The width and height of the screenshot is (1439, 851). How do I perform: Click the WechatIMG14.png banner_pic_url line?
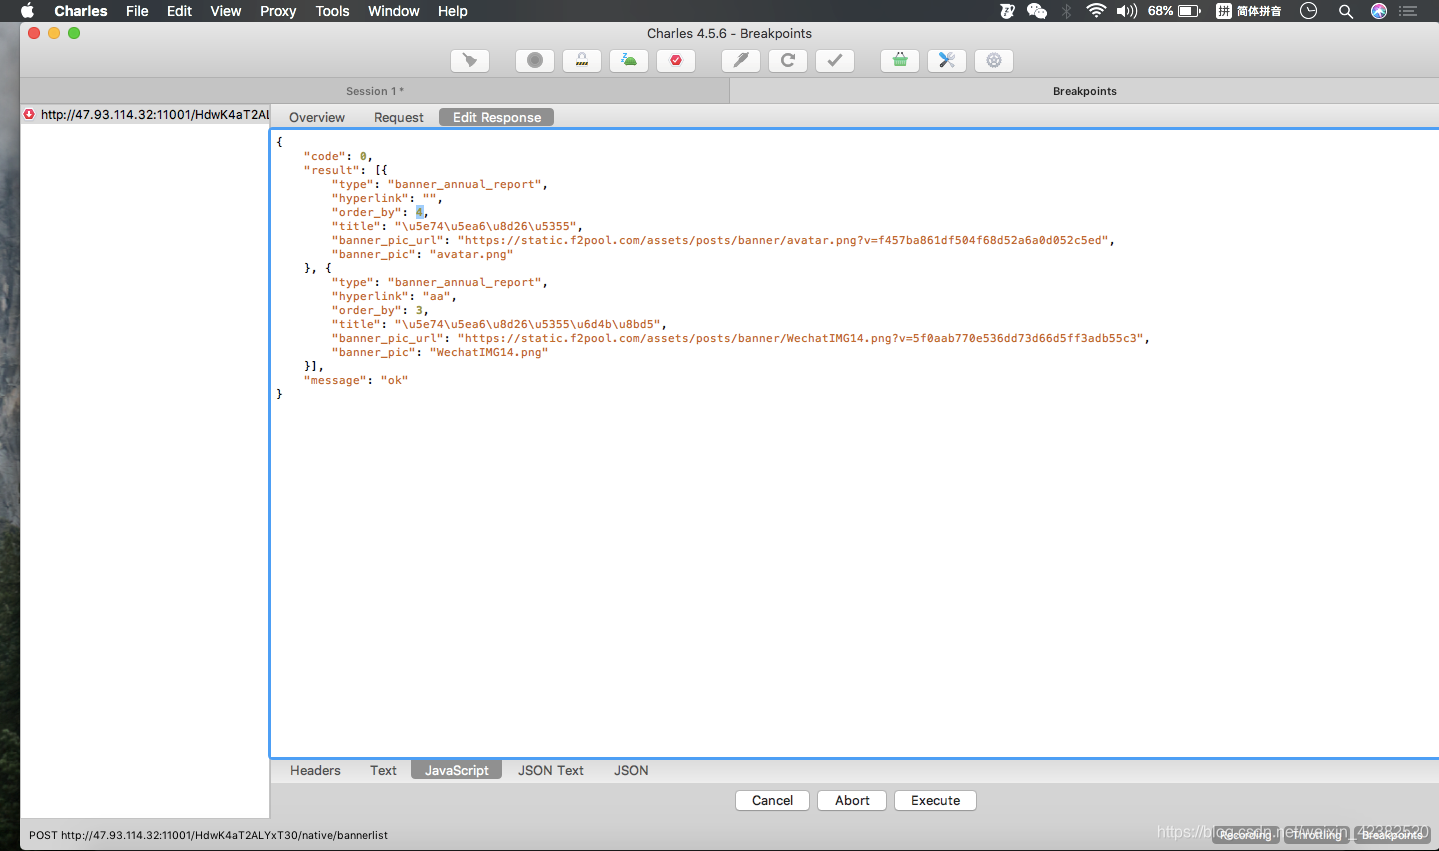click(741, 338)
